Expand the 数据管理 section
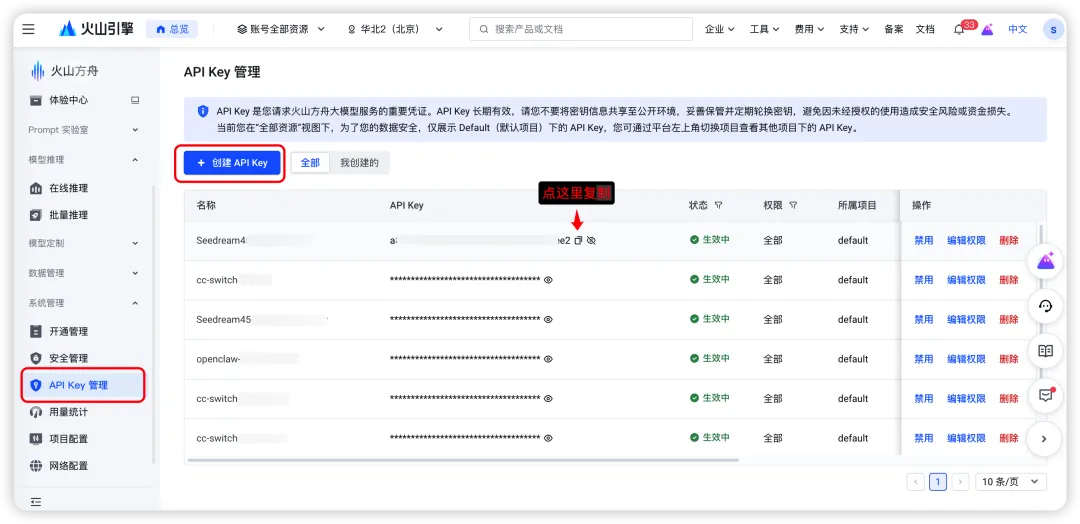This screenshot has width=1080, height=524. [83, 273]
